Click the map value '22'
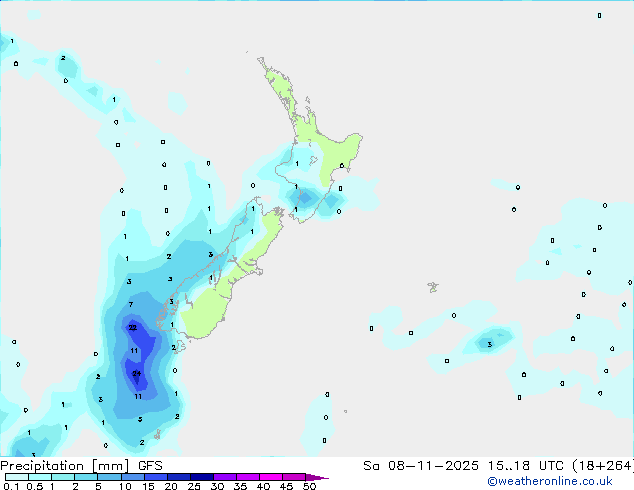This screenshot has height=490, width=634. point(133,327)
